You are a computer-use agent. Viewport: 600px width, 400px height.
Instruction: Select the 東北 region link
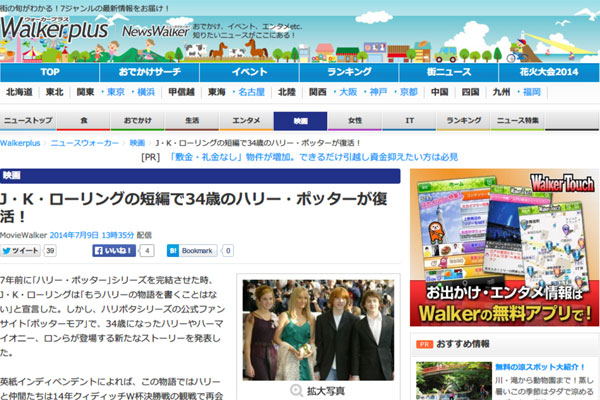pyautogui.click(x=54, y=92)
